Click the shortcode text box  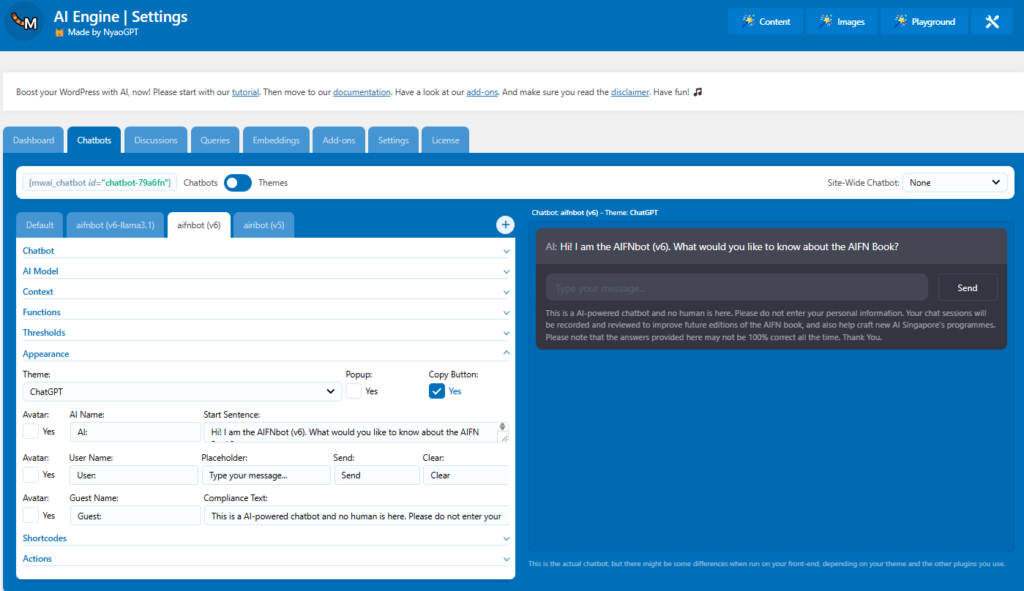[101, 183]
